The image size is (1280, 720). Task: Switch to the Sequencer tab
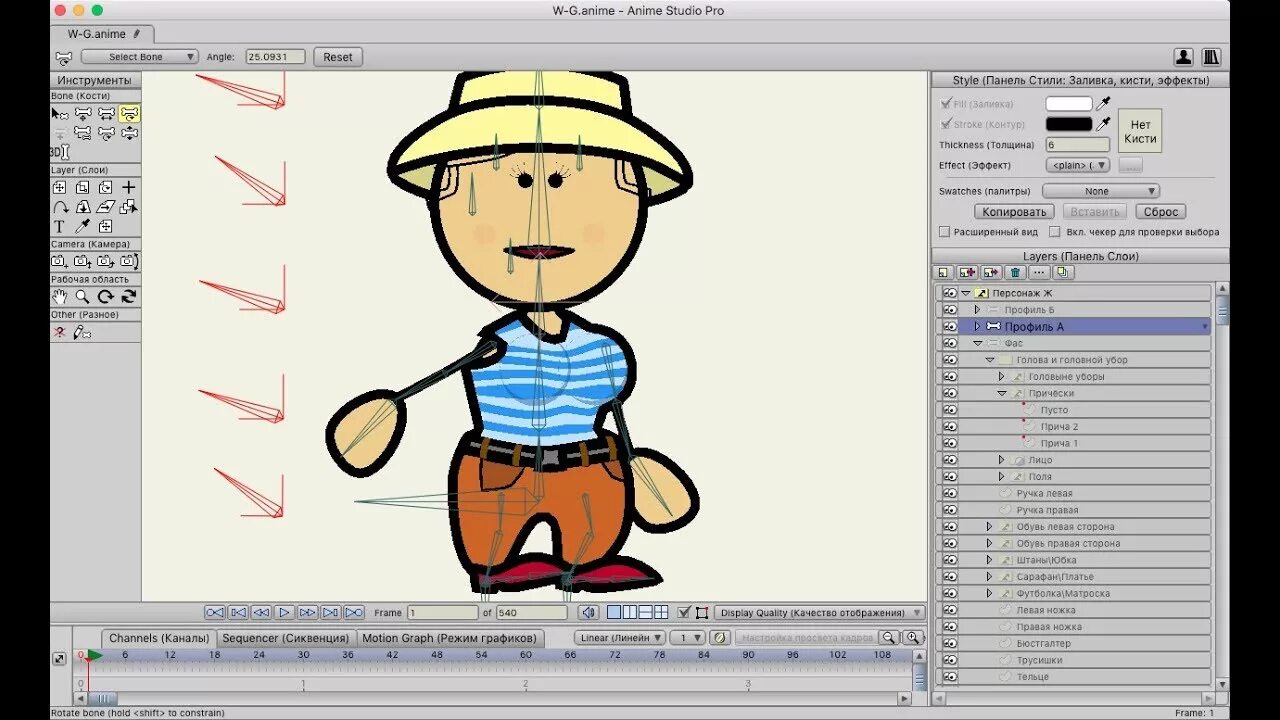286,638
